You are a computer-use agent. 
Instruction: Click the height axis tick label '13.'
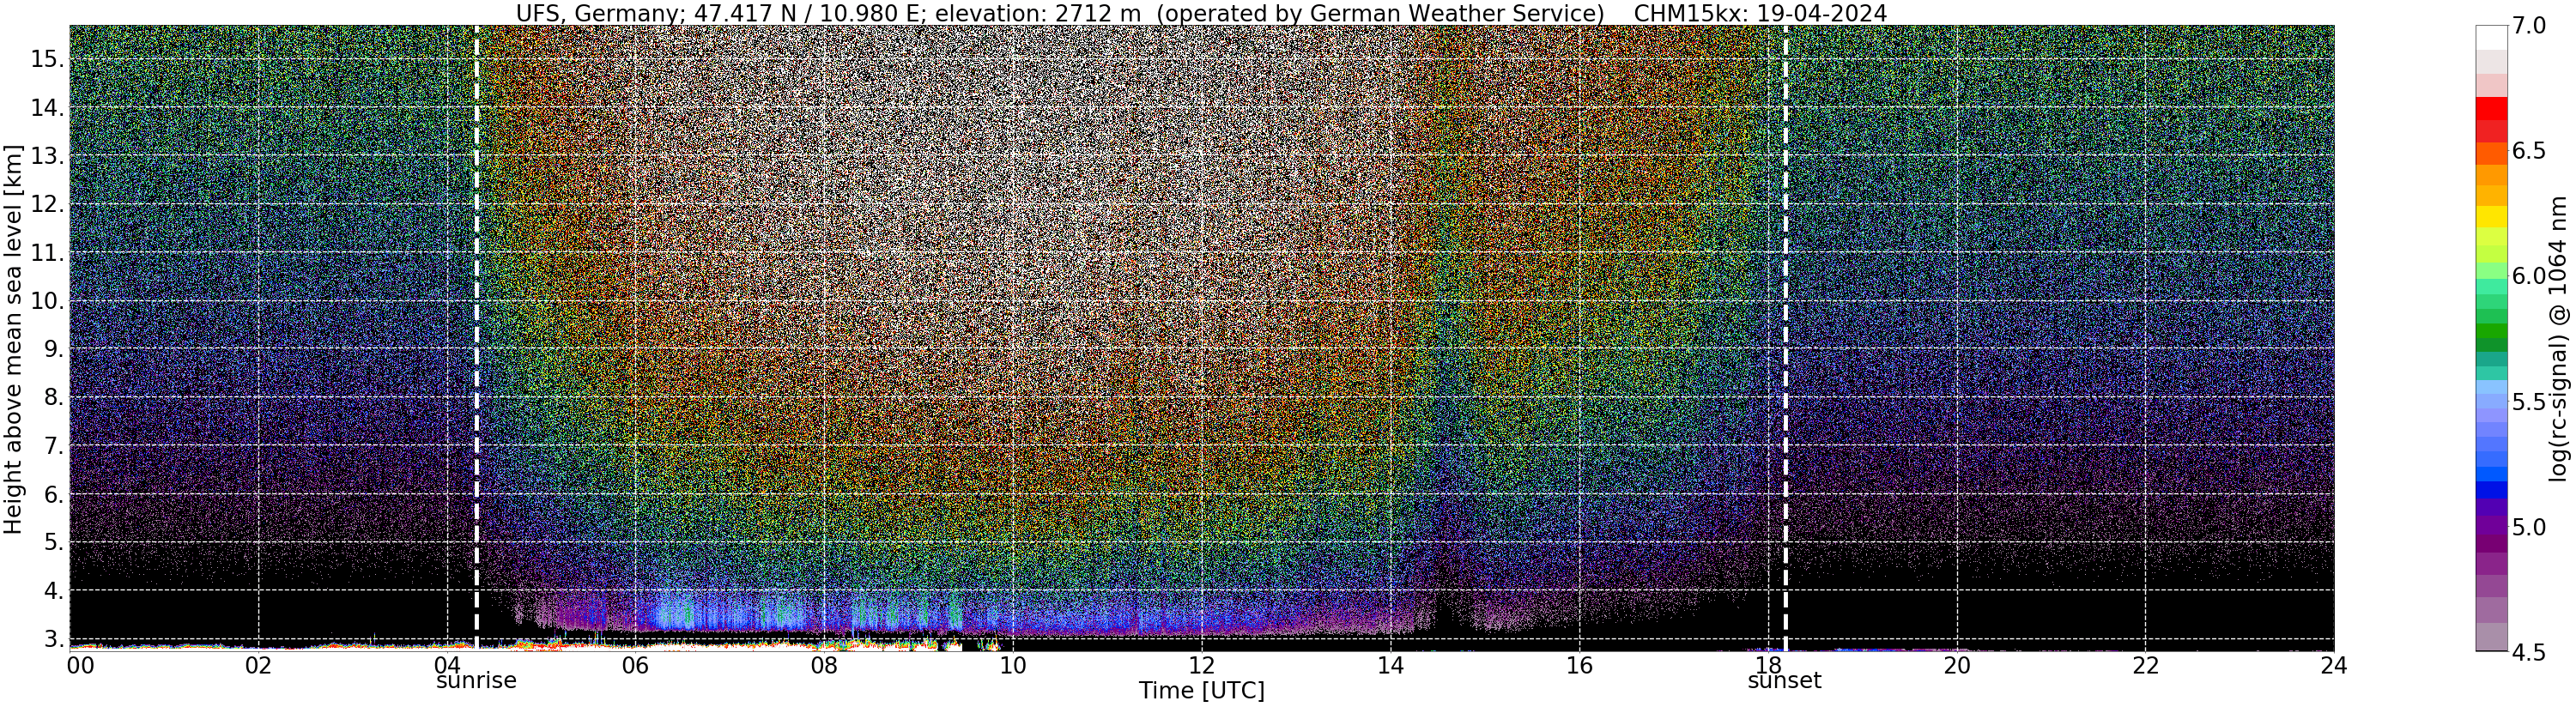coord(47,156)
